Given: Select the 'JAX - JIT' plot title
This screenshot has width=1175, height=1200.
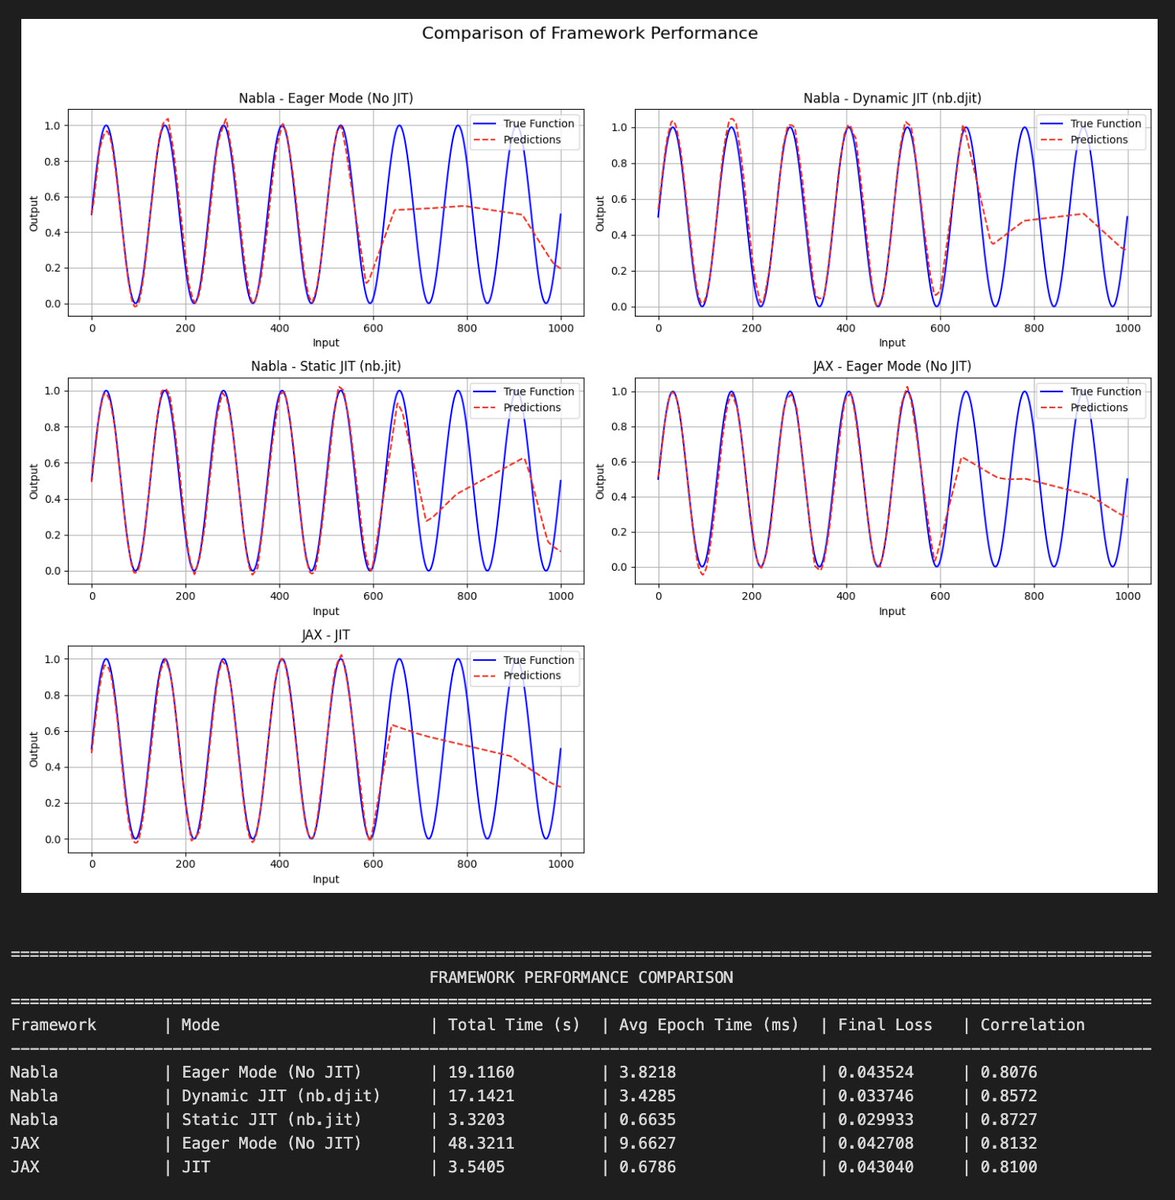Looking at the screenshot, I should coord(326,635).
